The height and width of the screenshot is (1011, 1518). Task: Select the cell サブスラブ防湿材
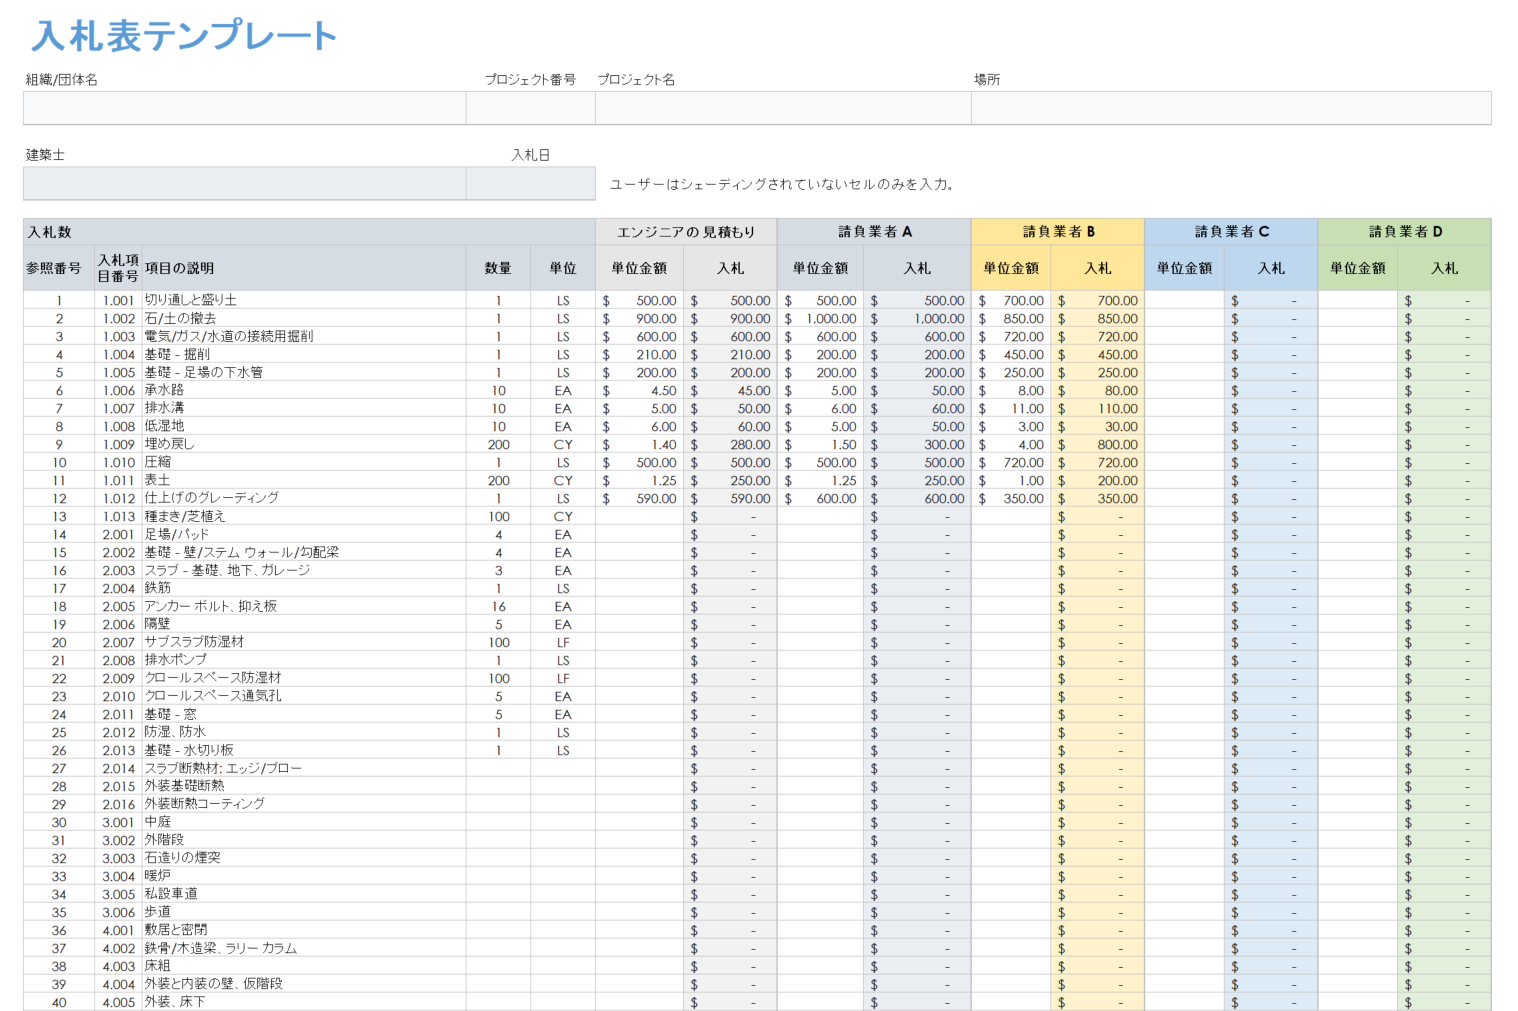[304, 642]
